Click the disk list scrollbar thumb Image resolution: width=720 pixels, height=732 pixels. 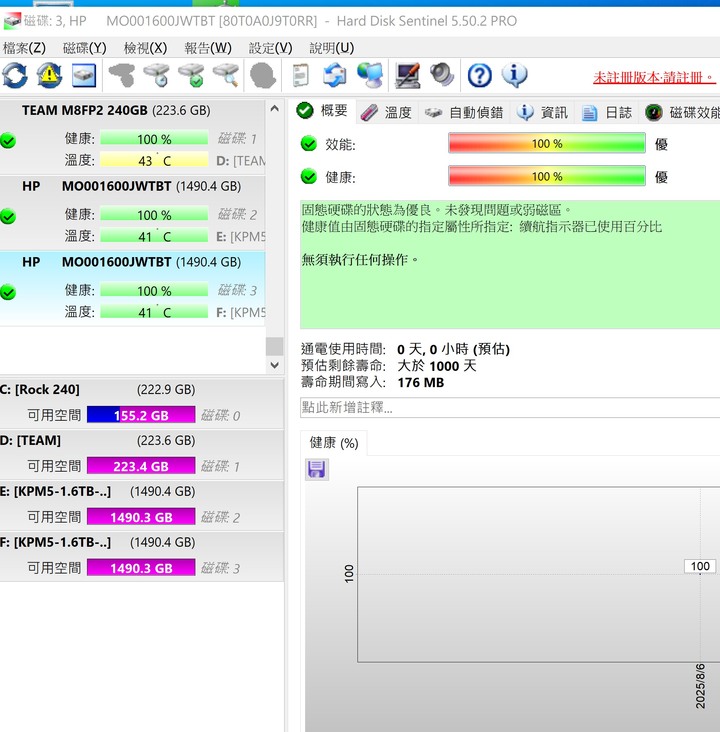coord(275,346)
